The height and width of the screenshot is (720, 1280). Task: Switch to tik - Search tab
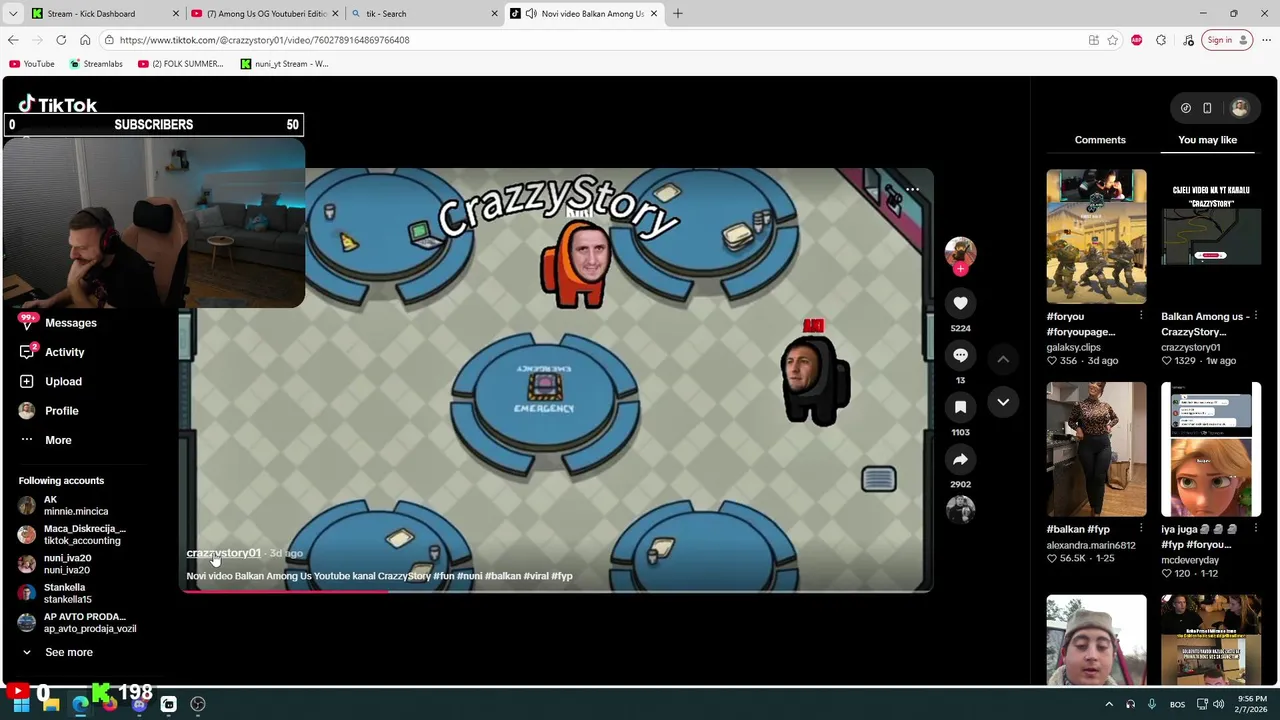[424, 14]
